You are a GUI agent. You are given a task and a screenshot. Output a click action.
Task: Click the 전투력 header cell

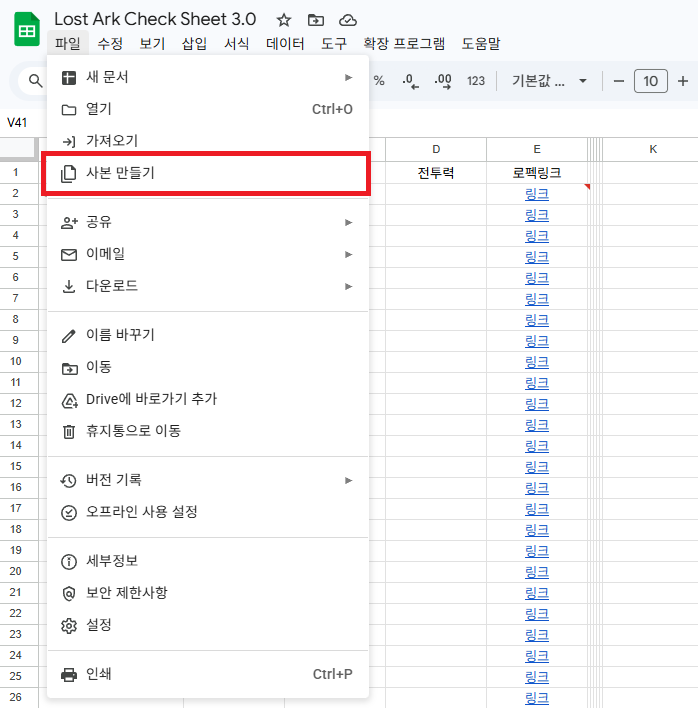(436, 172)
